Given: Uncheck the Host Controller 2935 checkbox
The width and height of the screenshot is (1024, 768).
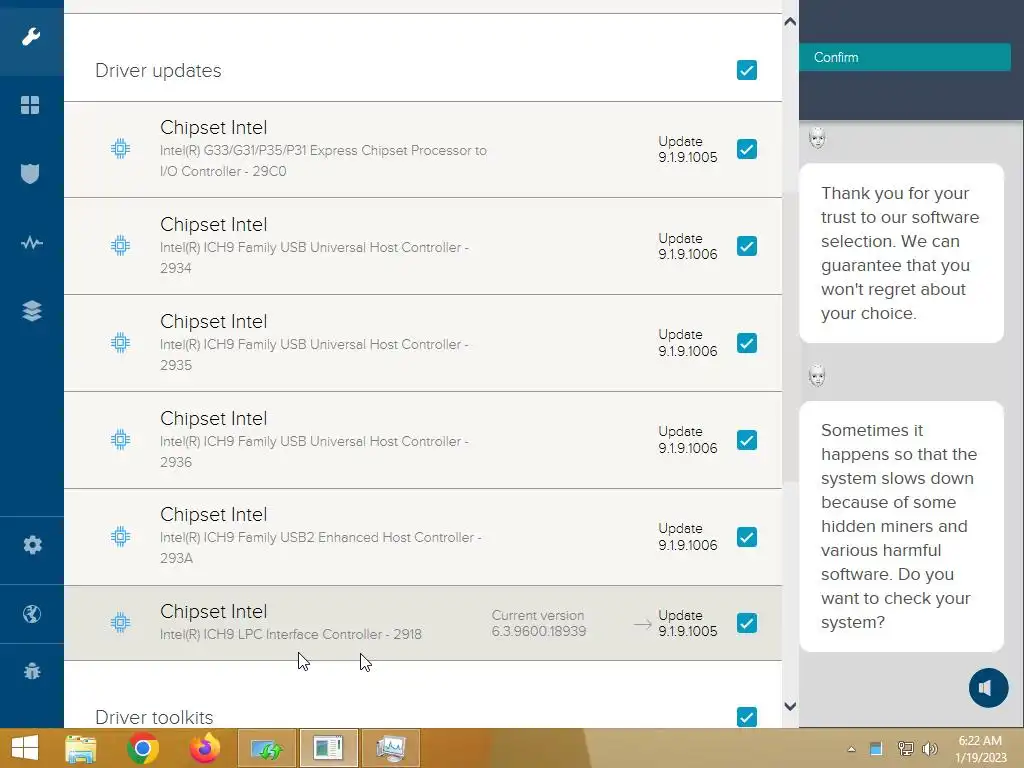Looking at the screenshot, I should [x=746, y=343].
